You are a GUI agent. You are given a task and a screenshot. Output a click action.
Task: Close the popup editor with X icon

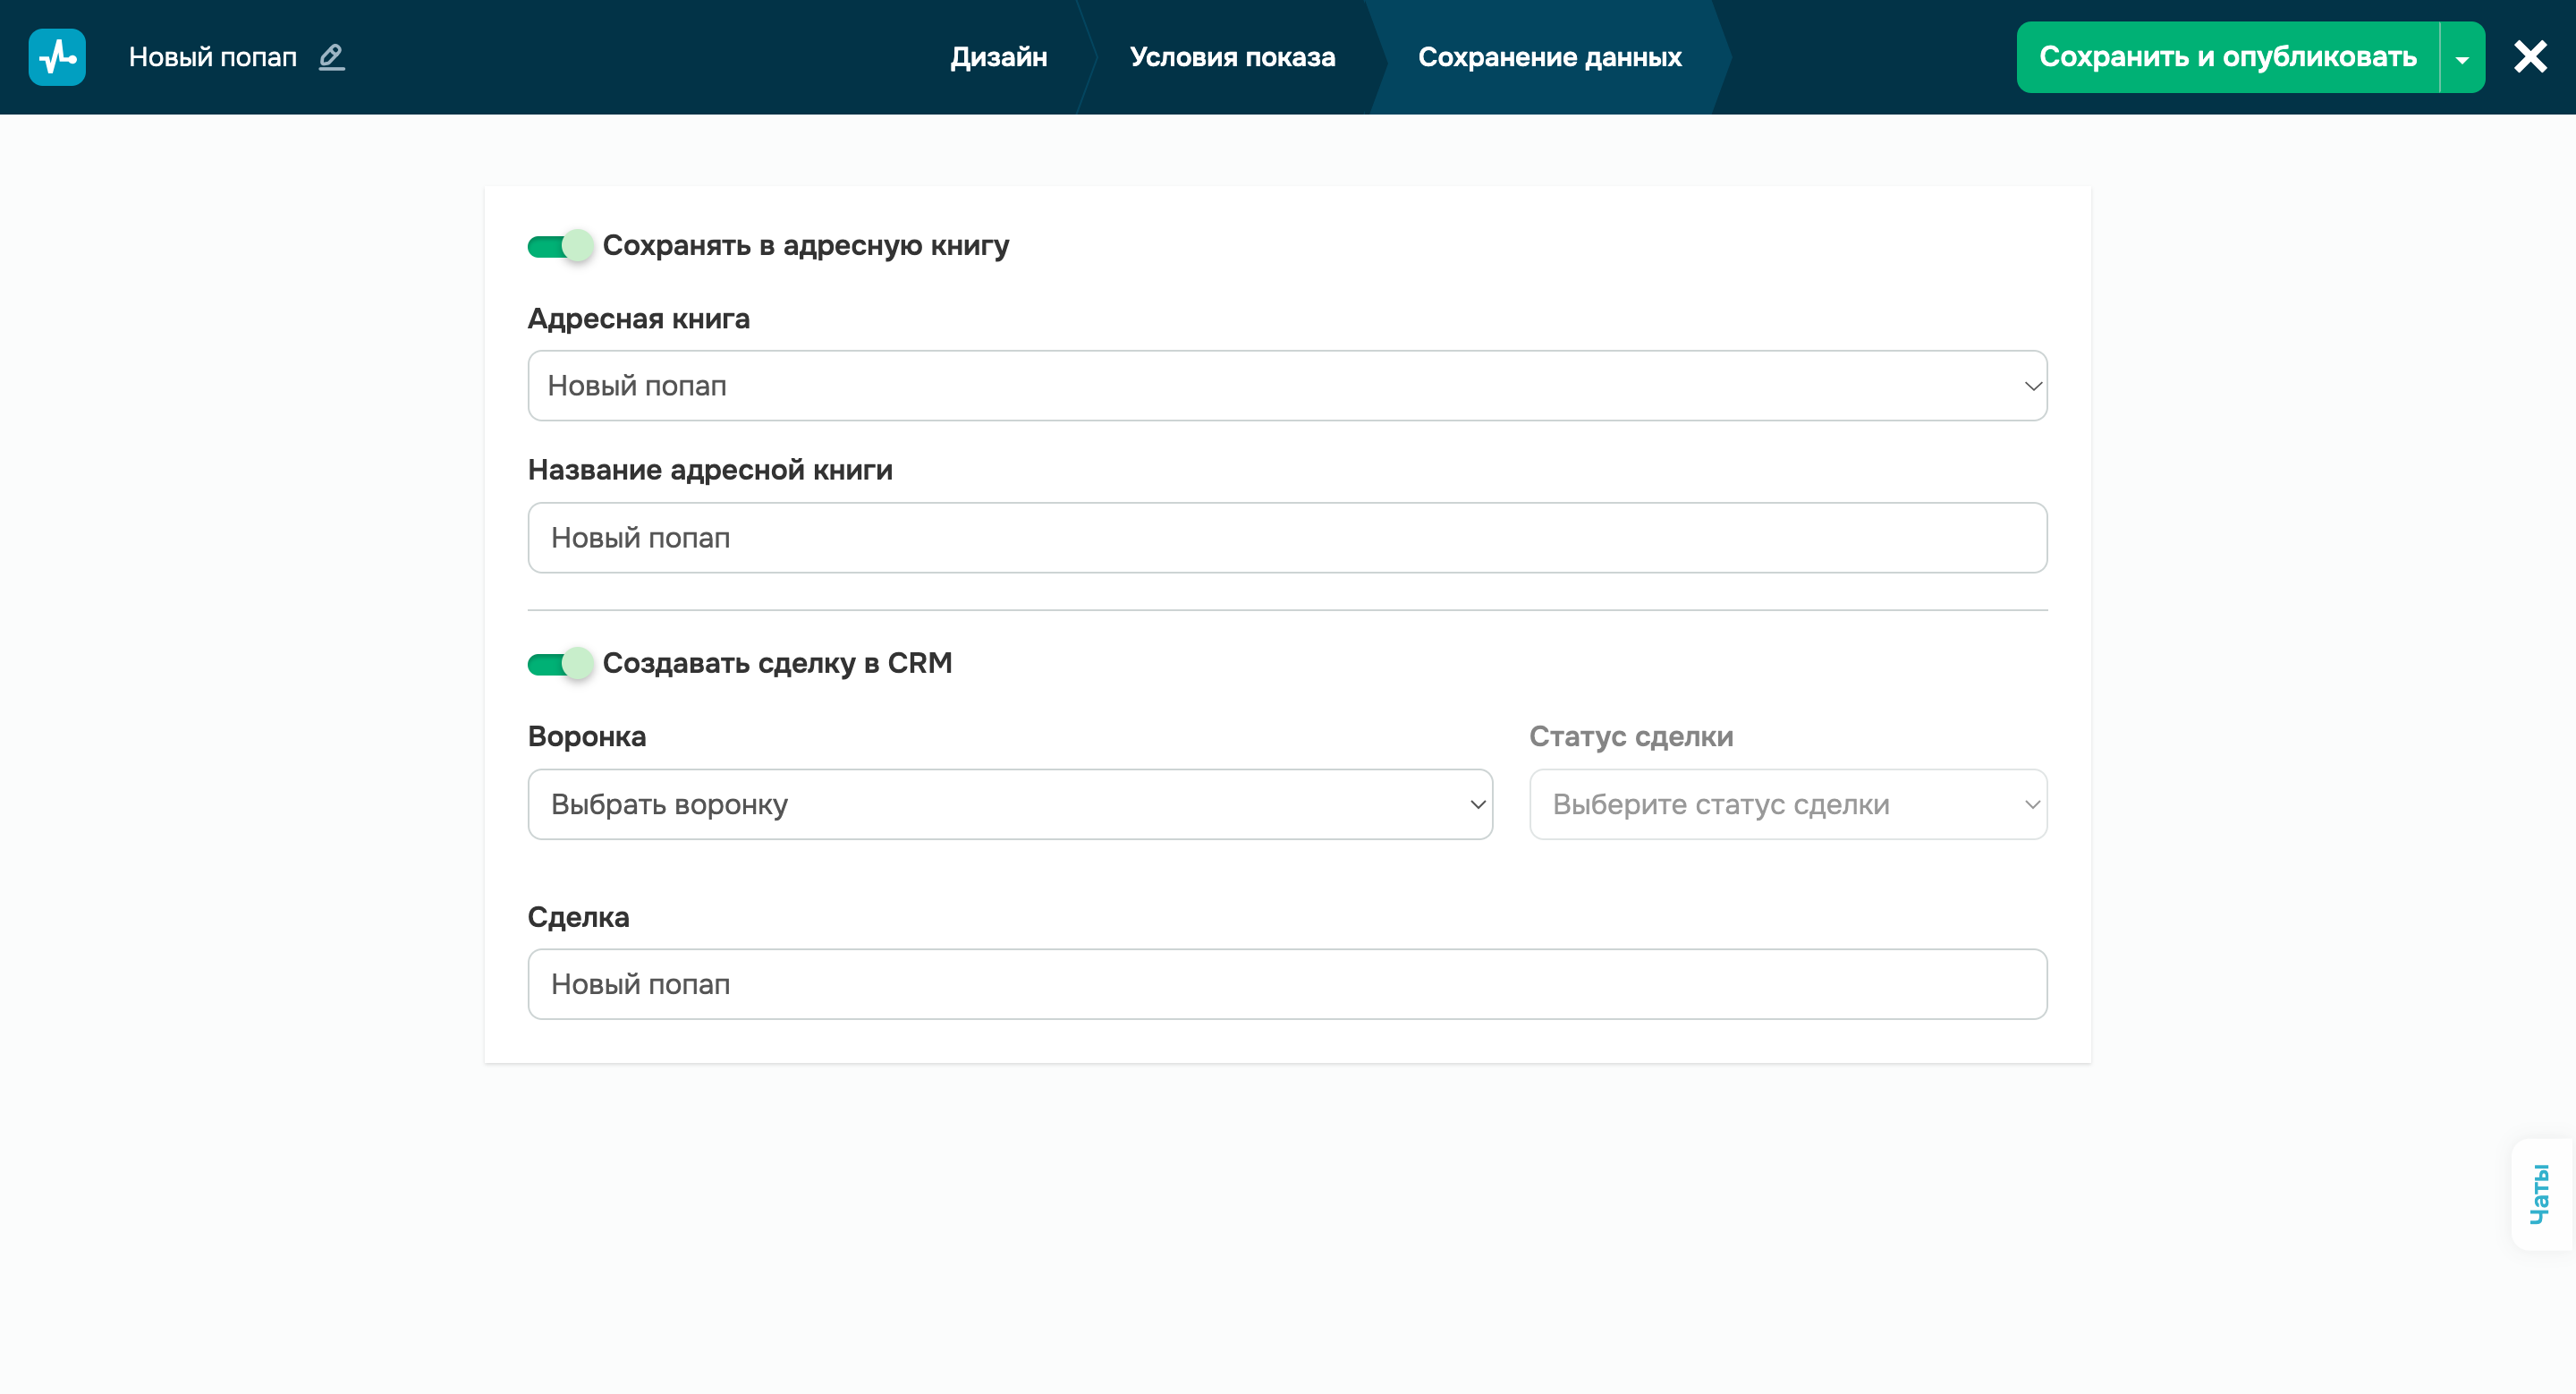(2530, 57)
